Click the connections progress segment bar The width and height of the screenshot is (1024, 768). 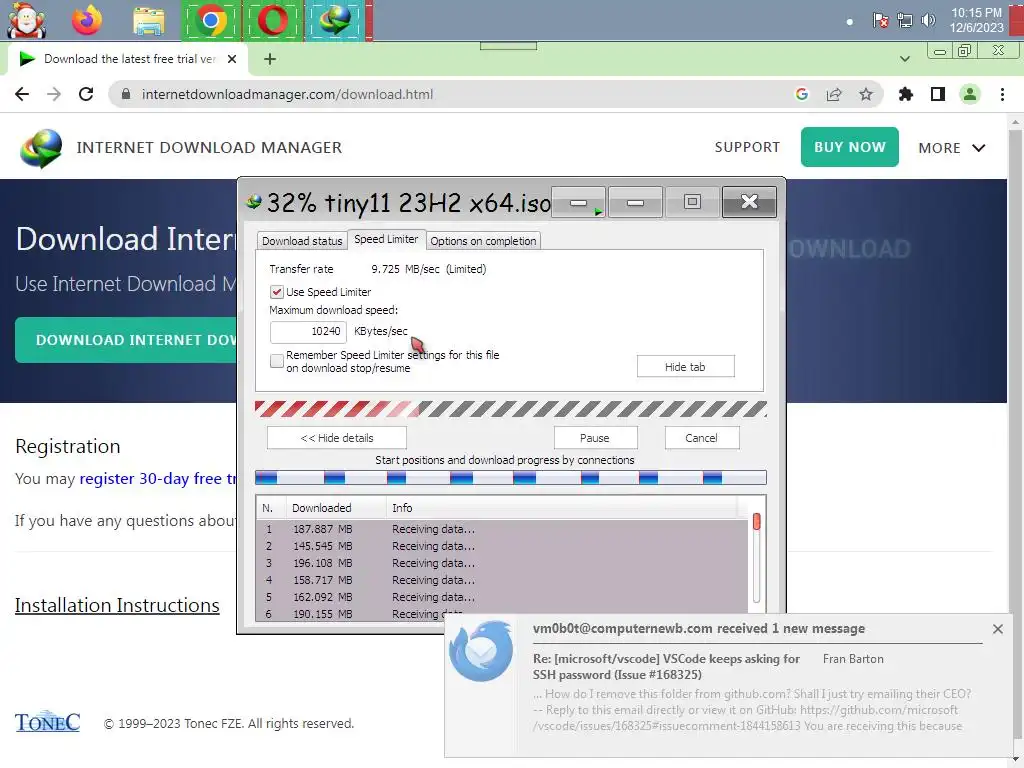511,478
